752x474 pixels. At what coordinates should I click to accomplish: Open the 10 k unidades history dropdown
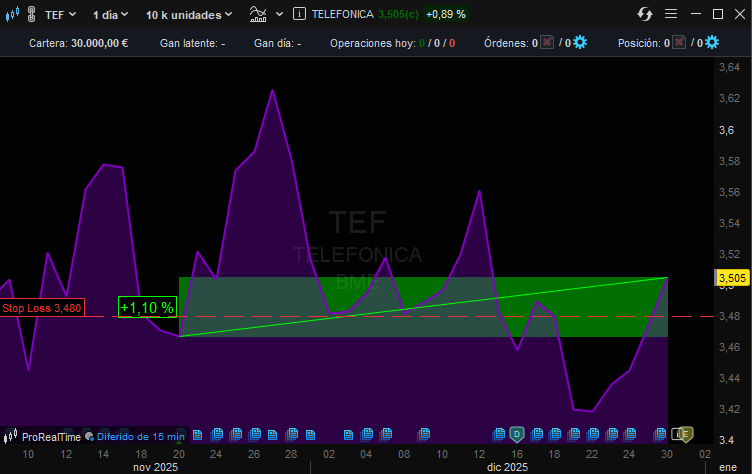point(189,15)
